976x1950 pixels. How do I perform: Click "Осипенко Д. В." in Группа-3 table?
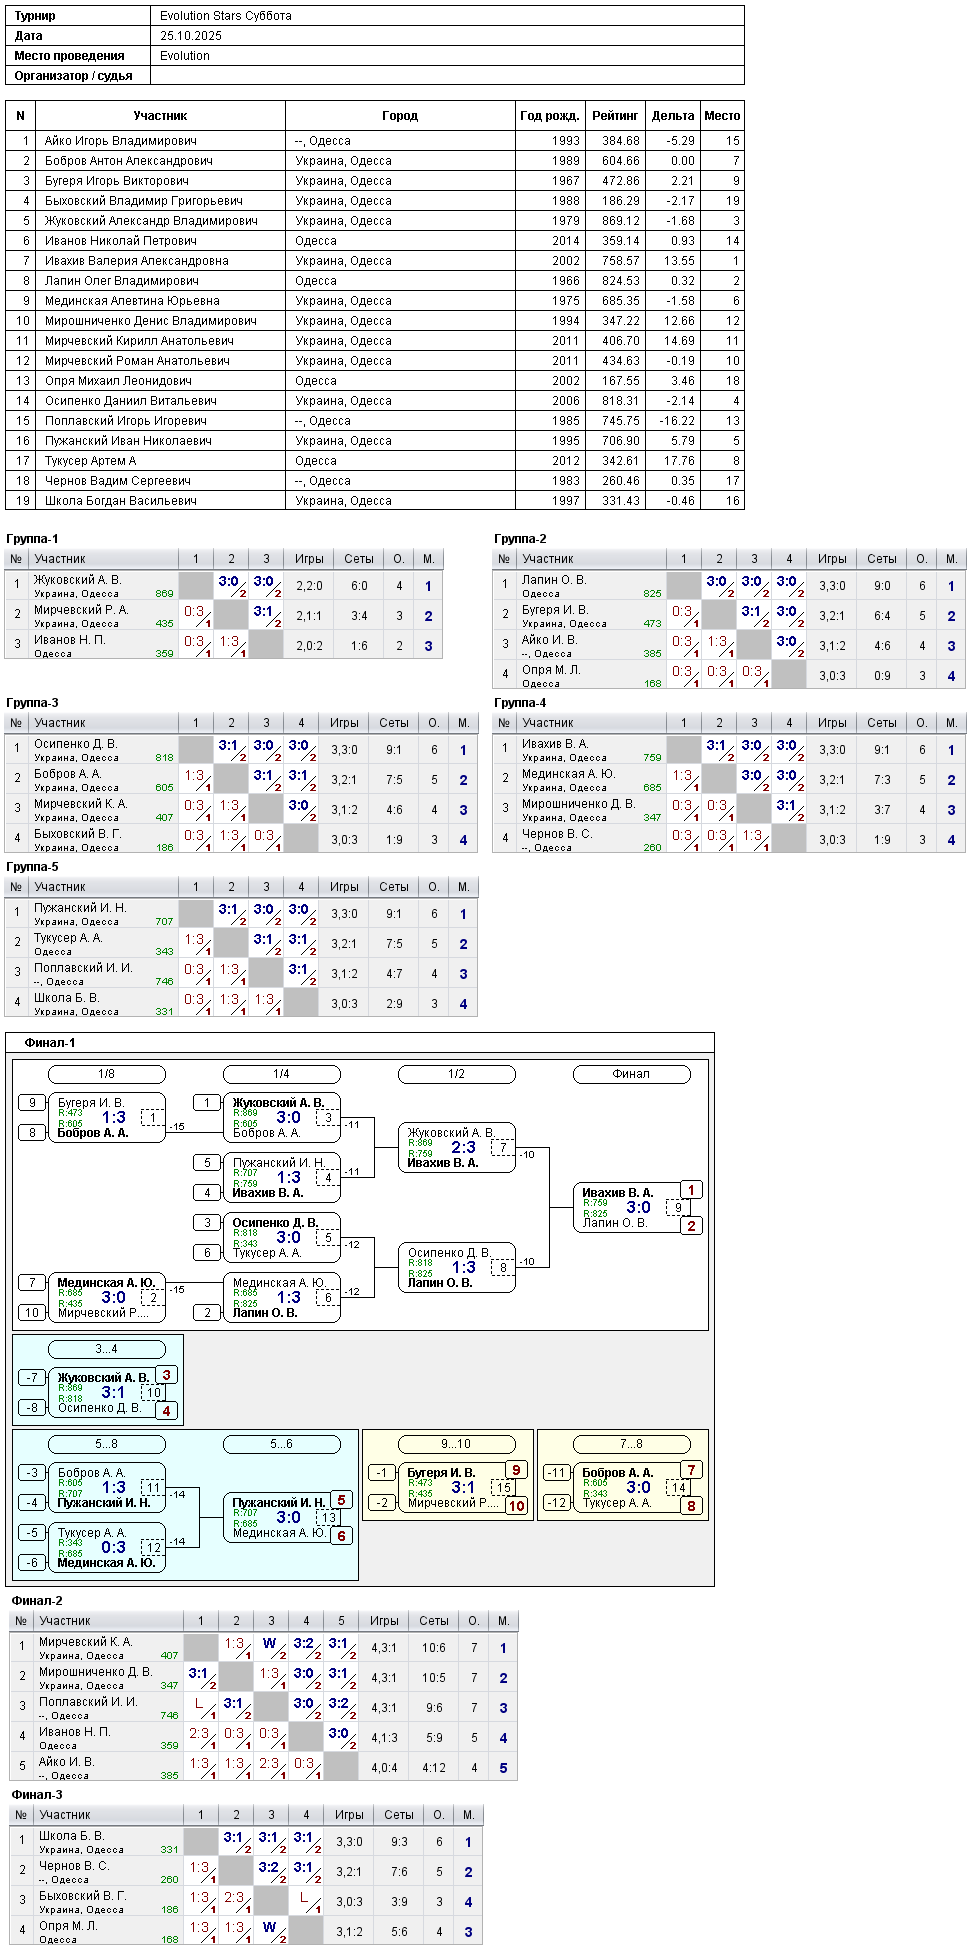coord(76,744)
